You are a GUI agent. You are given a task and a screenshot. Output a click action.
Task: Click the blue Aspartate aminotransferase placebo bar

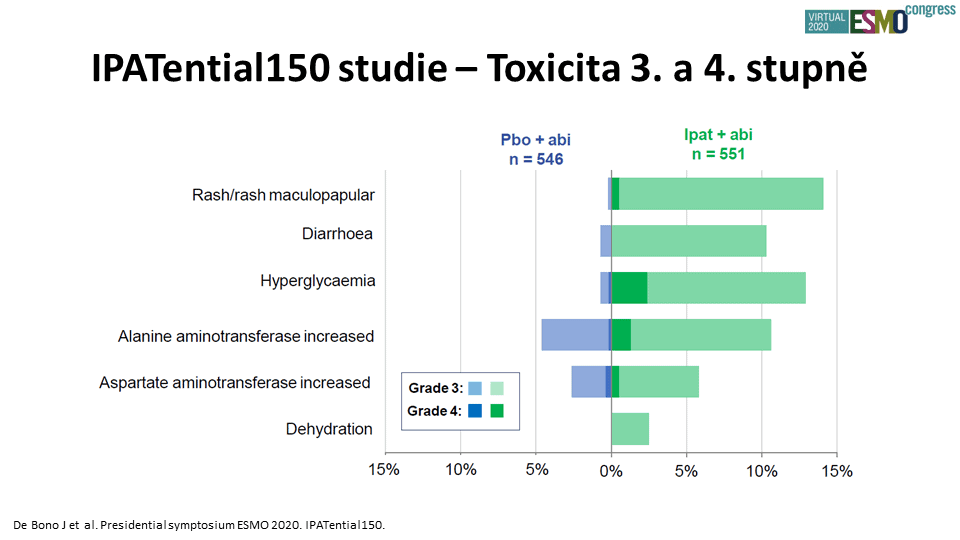point(589,382)
